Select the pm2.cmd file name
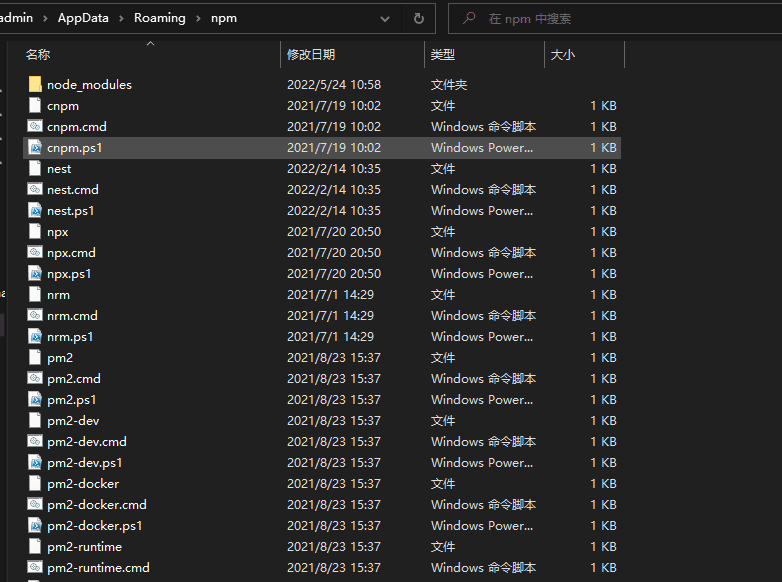The width and height of the screenshot is (782, 582). pos(74,379)
